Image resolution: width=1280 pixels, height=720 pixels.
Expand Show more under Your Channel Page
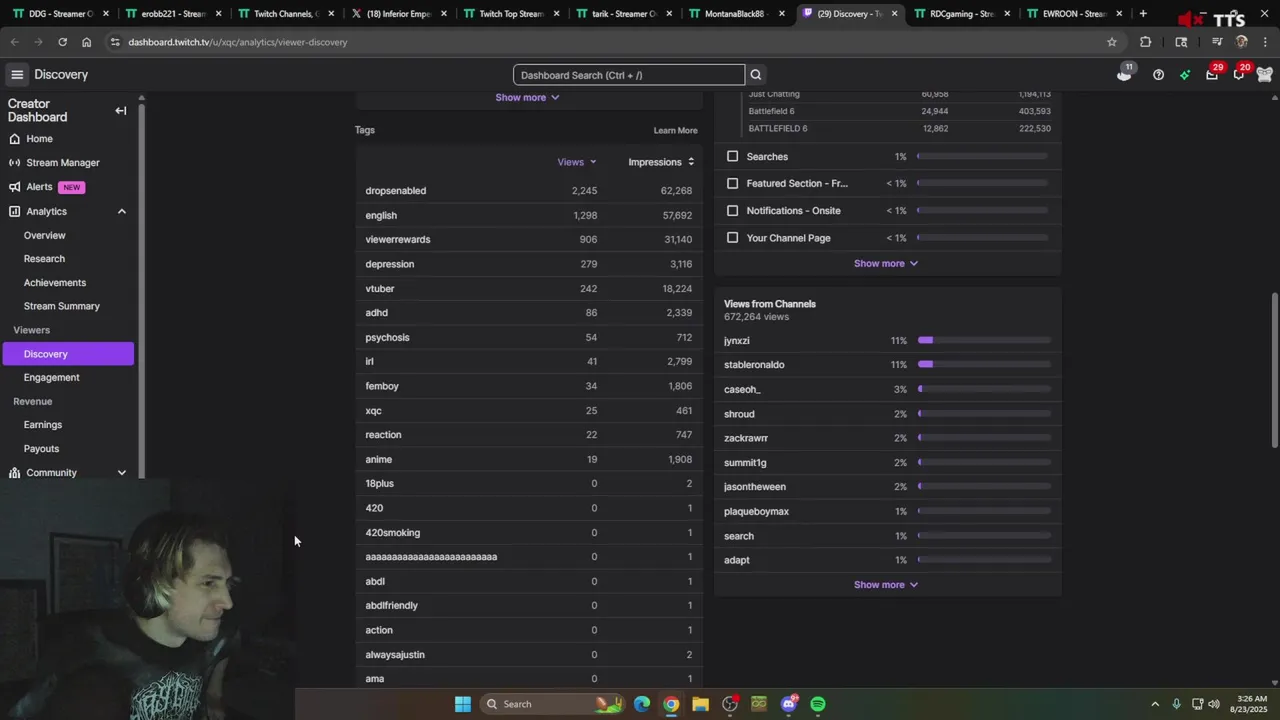click(x=886, y=264)
